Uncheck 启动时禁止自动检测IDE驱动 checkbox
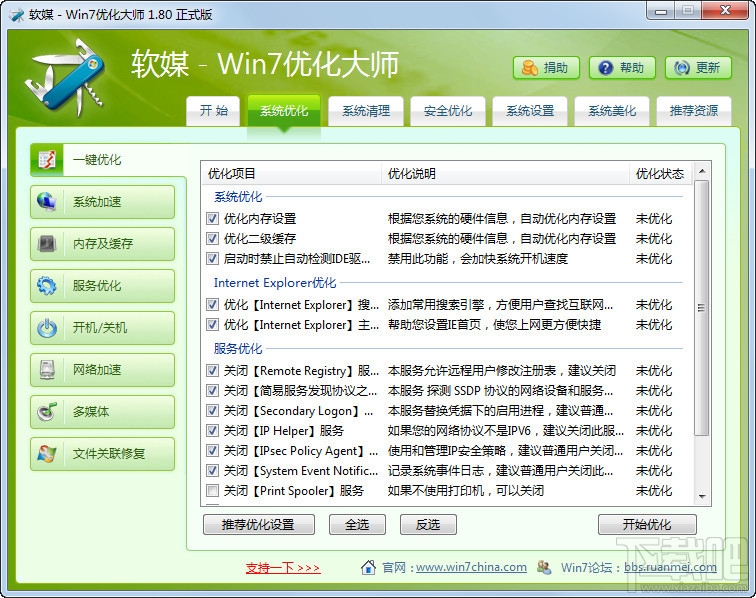This screenshot has height=598, width=756. (212, 258)
